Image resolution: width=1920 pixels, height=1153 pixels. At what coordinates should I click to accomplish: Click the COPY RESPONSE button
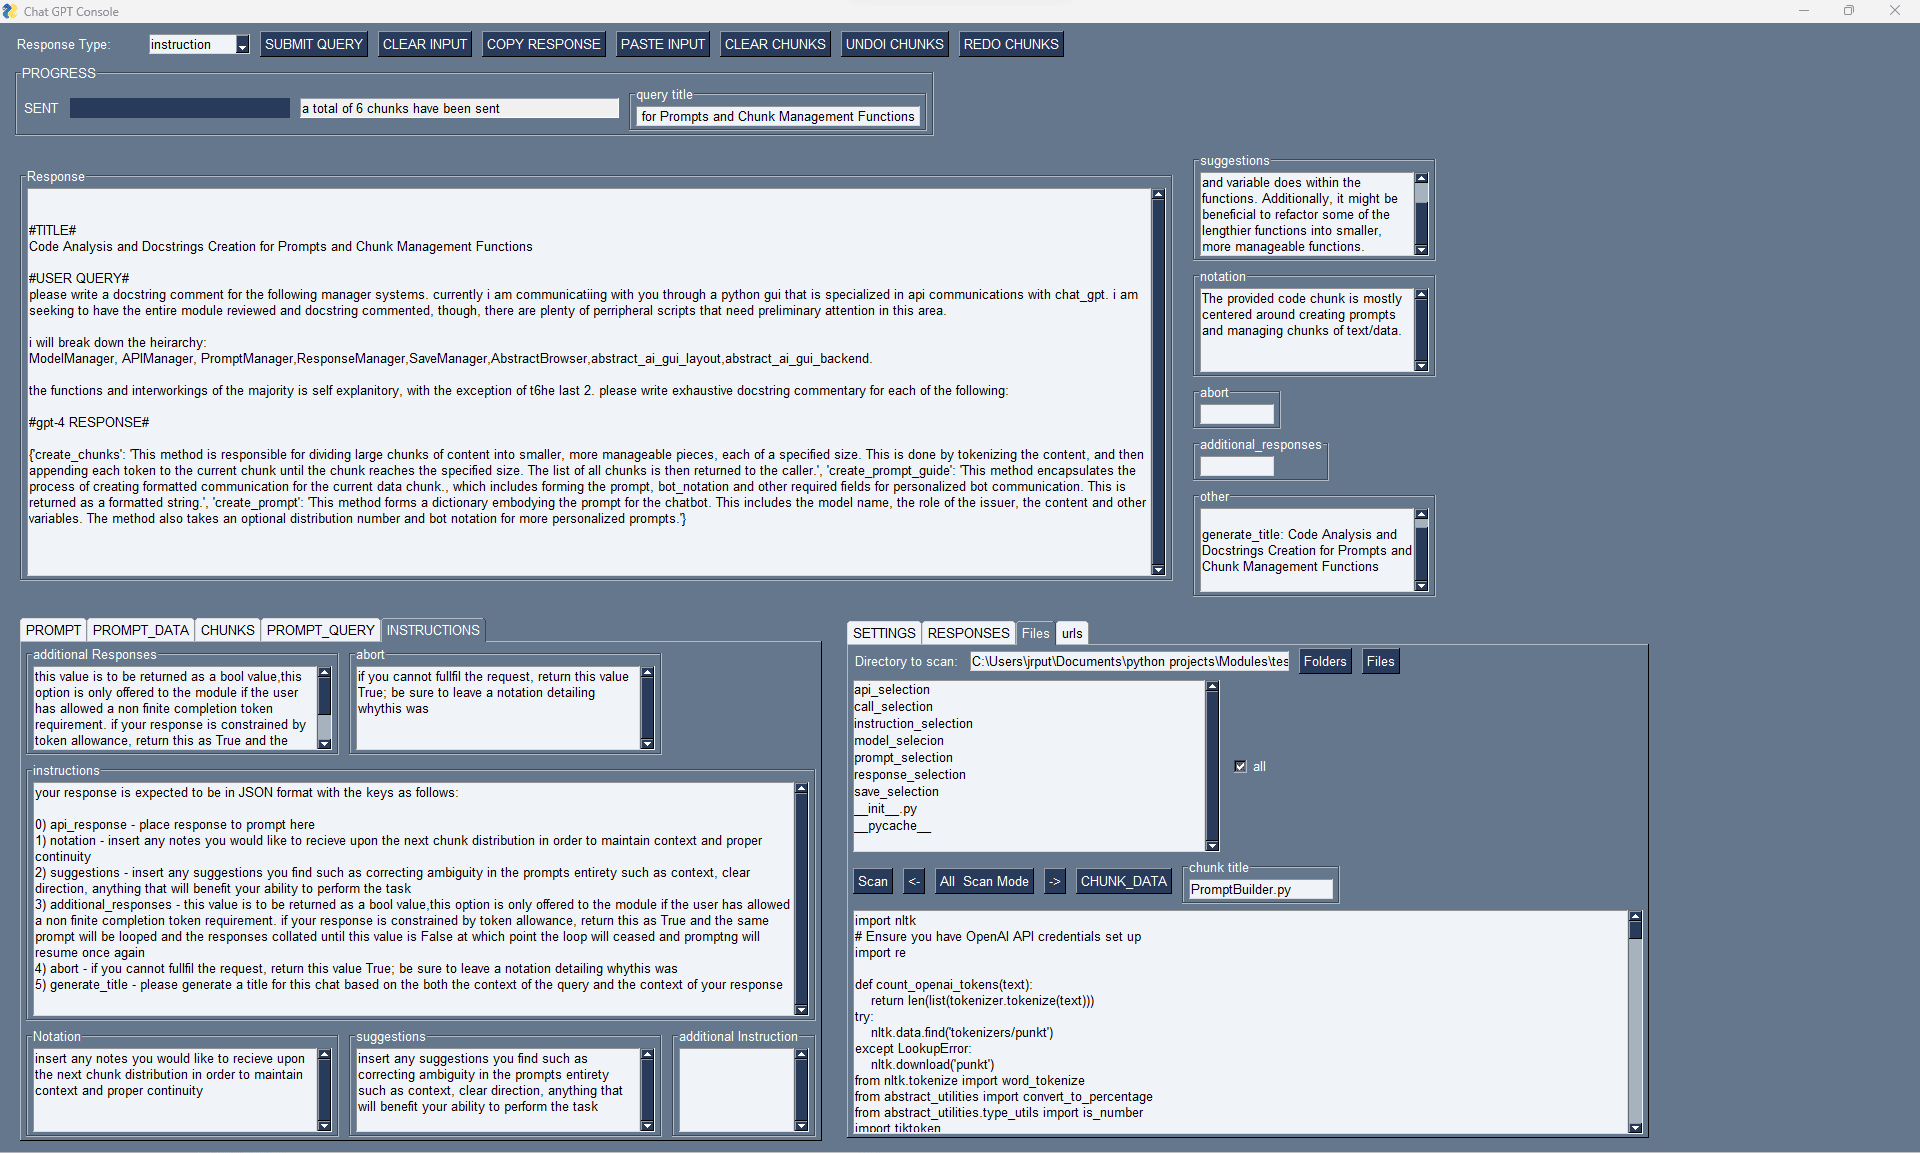(540, 44)
